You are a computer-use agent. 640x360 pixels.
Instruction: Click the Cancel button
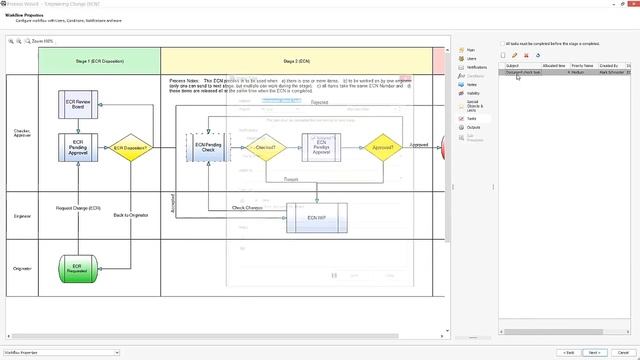coord(623,352)
